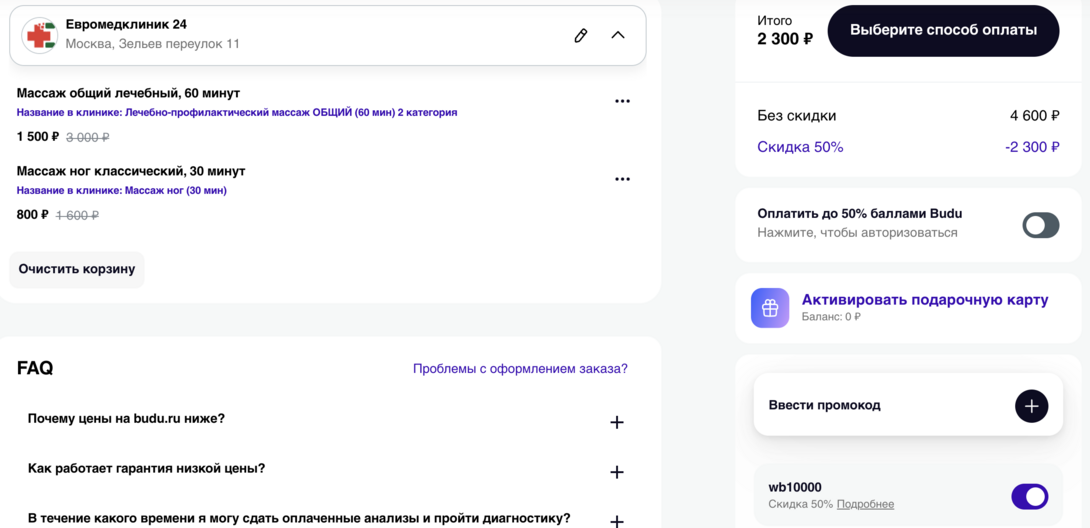Viewport: 1090px width, 528px height.
Task: Click 'Очистить корзину' button
Action: pos(77,269)
